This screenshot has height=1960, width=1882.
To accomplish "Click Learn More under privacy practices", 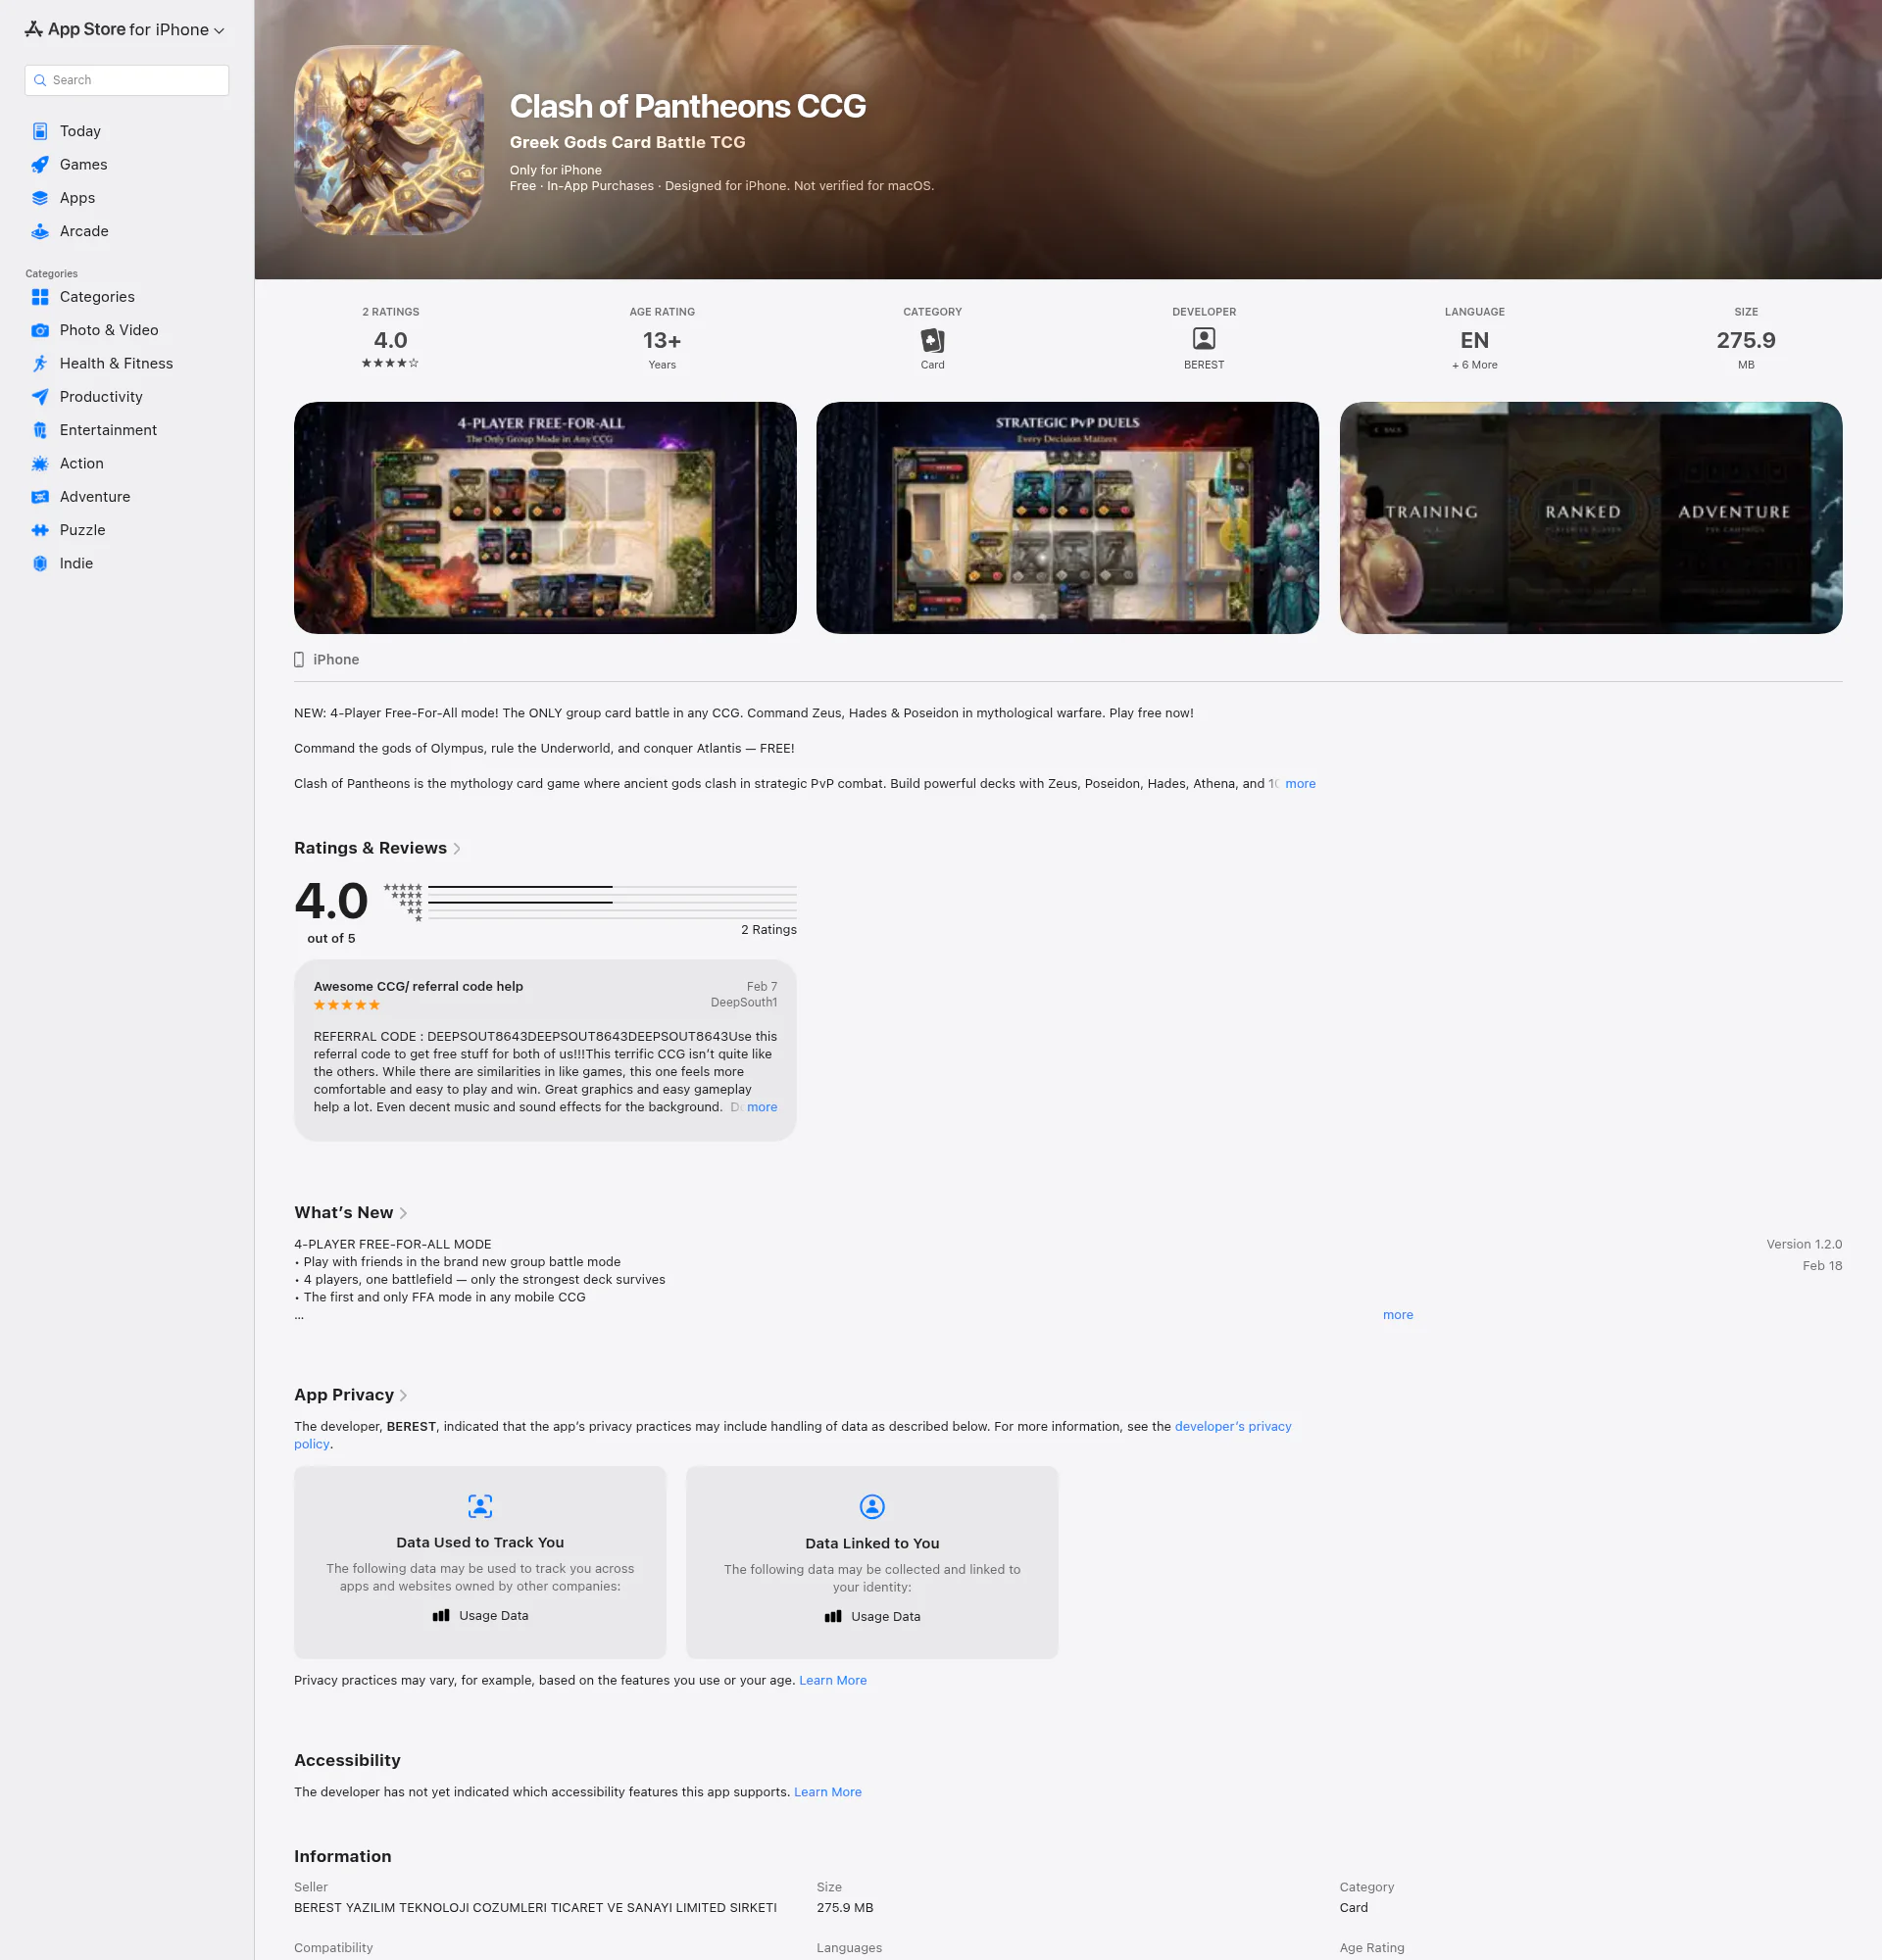I will 833,1680.
